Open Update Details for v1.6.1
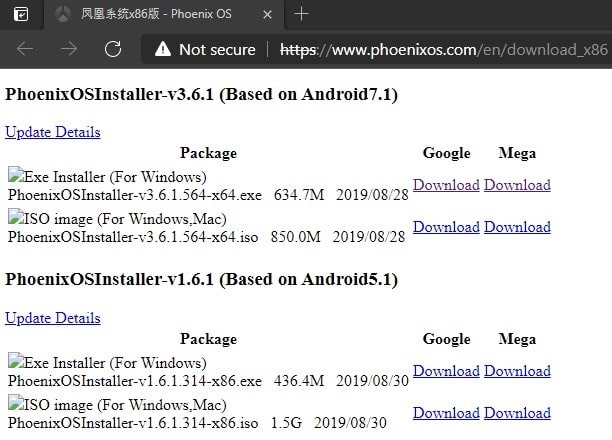The image size is (612, 440). pyautogui.click(x=53, y=318)
